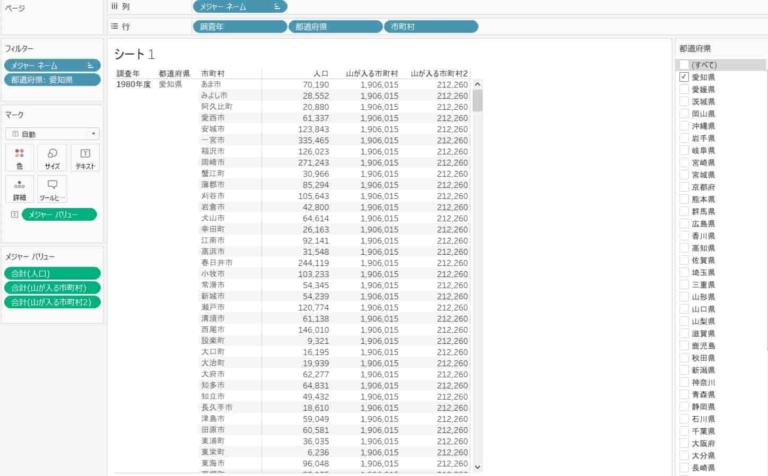Select the シート 1 sheet title
This screenshot has height=476, width=768.
135,53
